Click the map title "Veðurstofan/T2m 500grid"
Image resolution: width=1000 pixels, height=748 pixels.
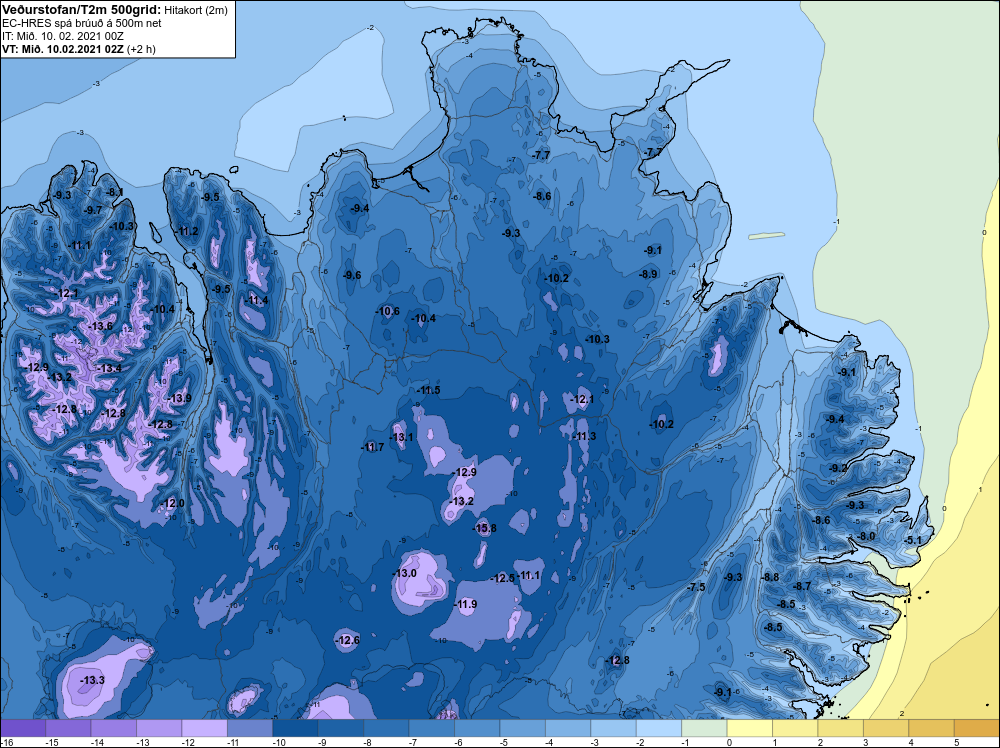[x=81, y=9]
